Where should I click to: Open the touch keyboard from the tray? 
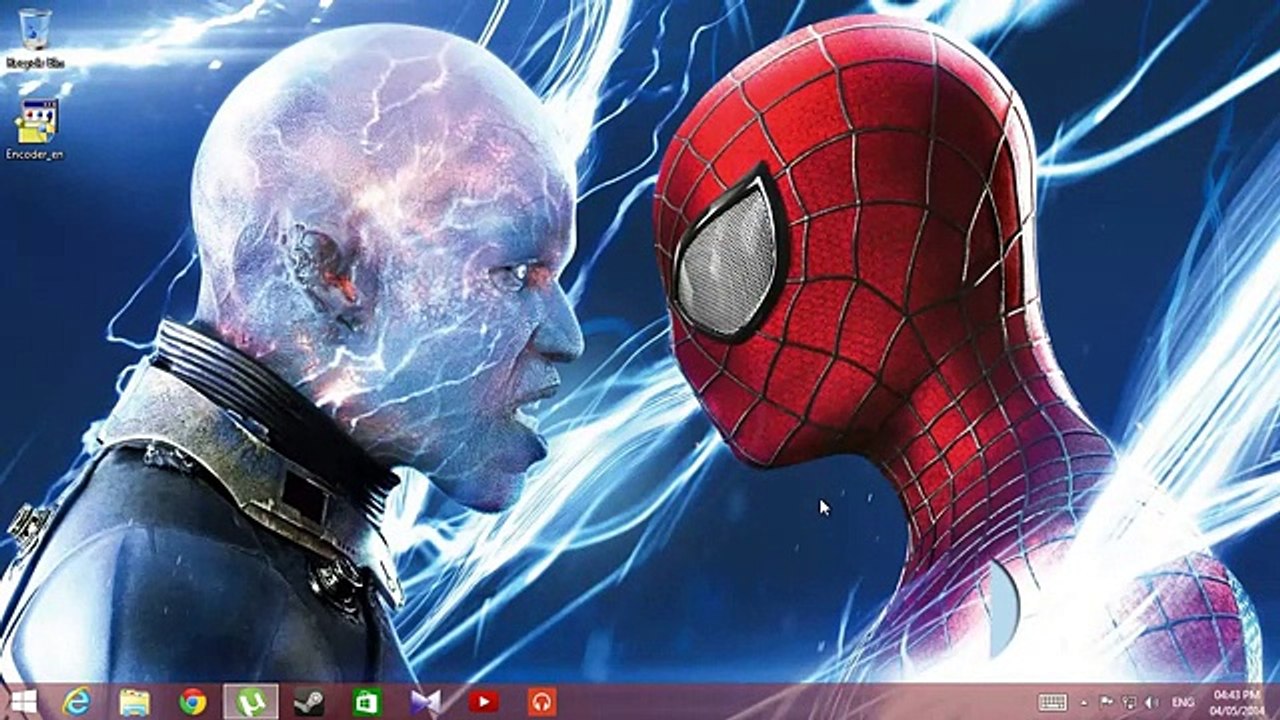coord(1052,702)
